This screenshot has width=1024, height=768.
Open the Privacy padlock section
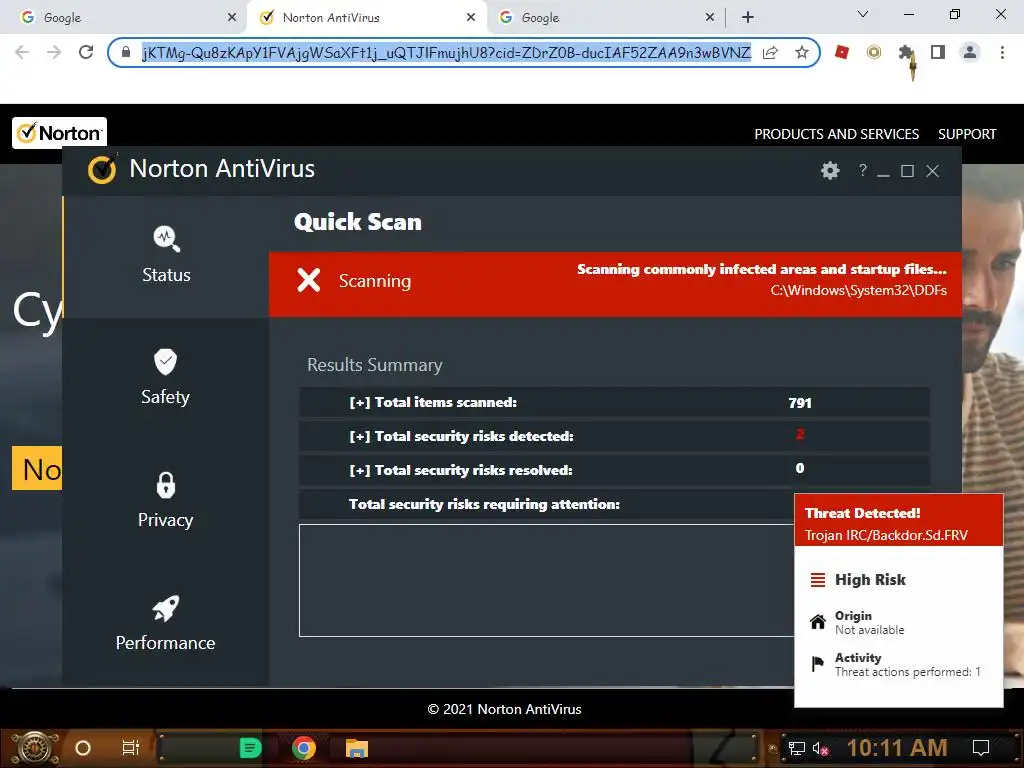165,500
